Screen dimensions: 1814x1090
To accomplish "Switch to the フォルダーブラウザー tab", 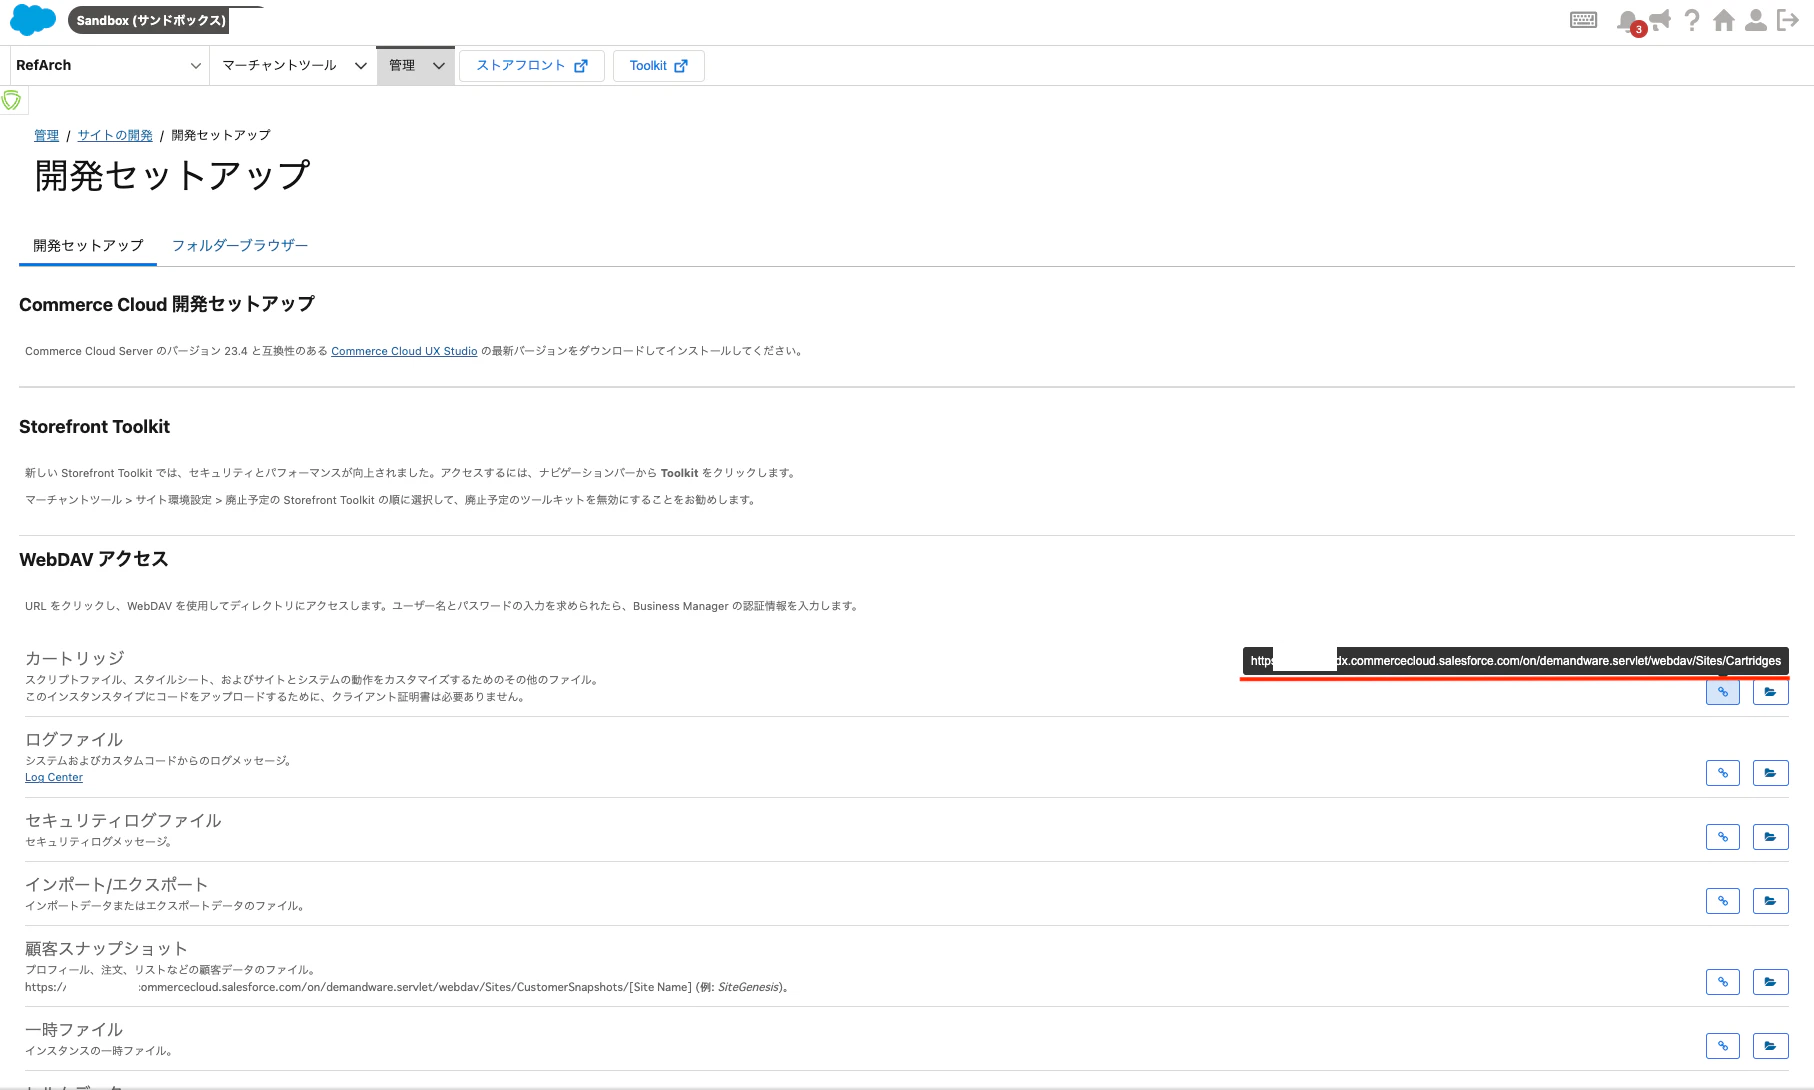I will tap(239, 246).
